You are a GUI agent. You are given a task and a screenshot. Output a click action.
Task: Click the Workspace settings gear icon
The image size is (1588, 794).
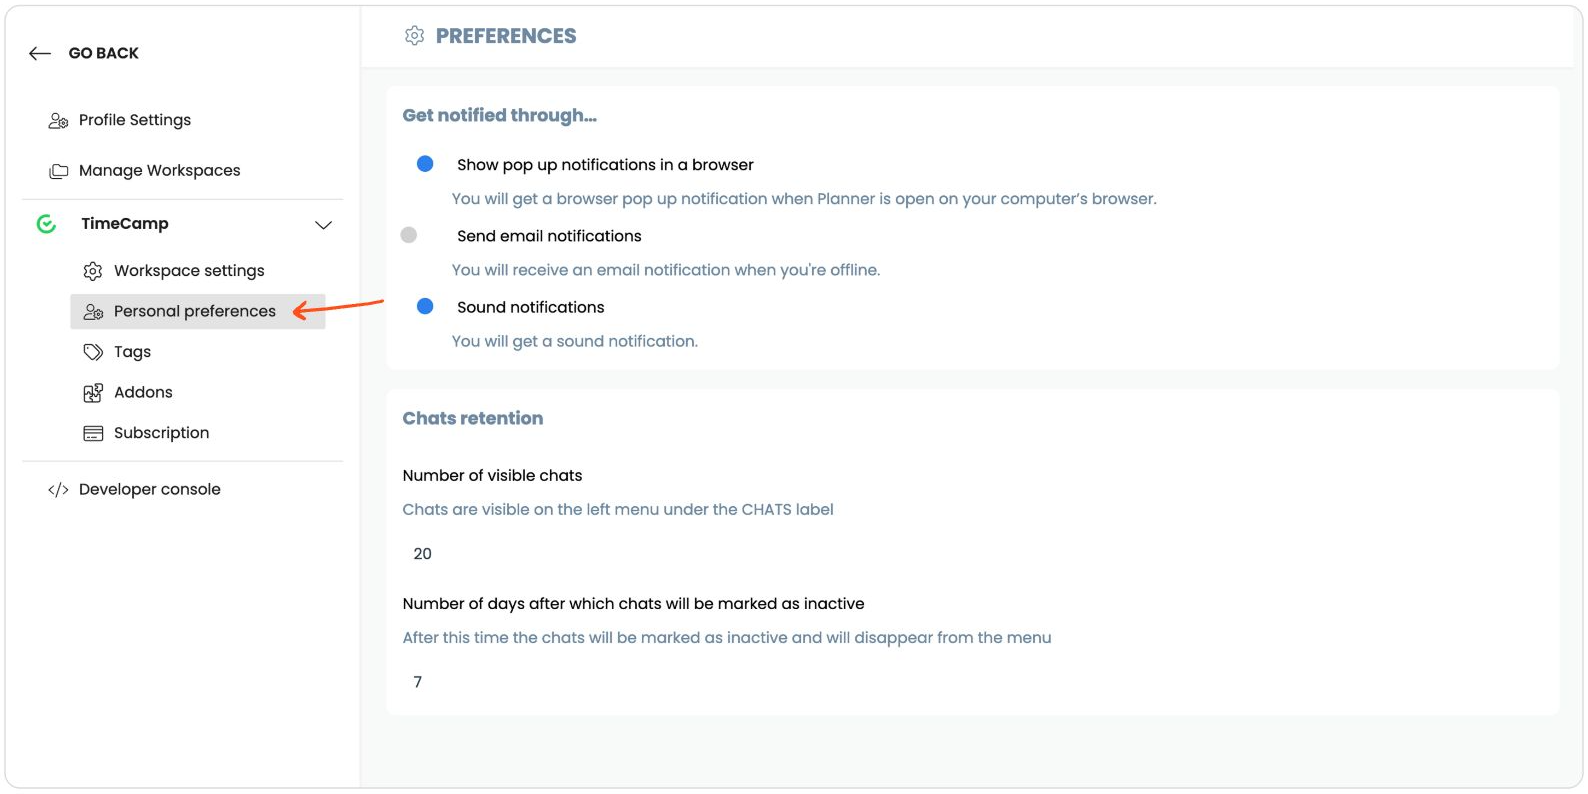coord(93,271)
